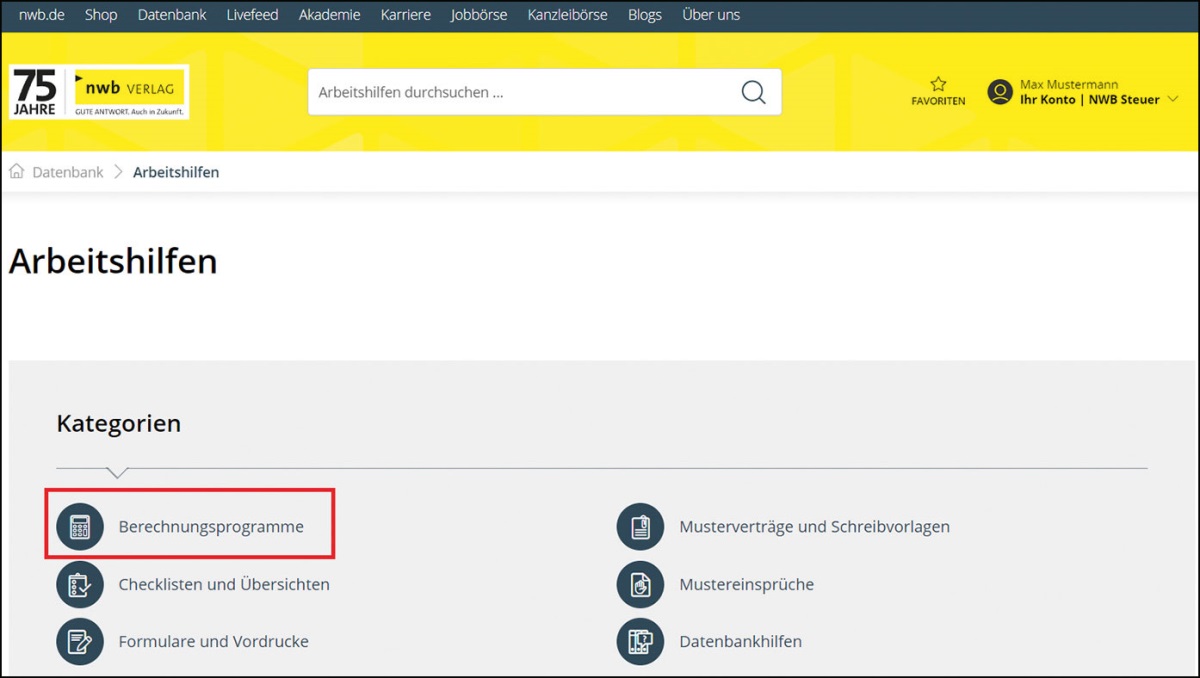The width and height of the screenshot is (1200, 678).
Task: Open the Mustereinsprüche category link
Action: pos(746,585)
